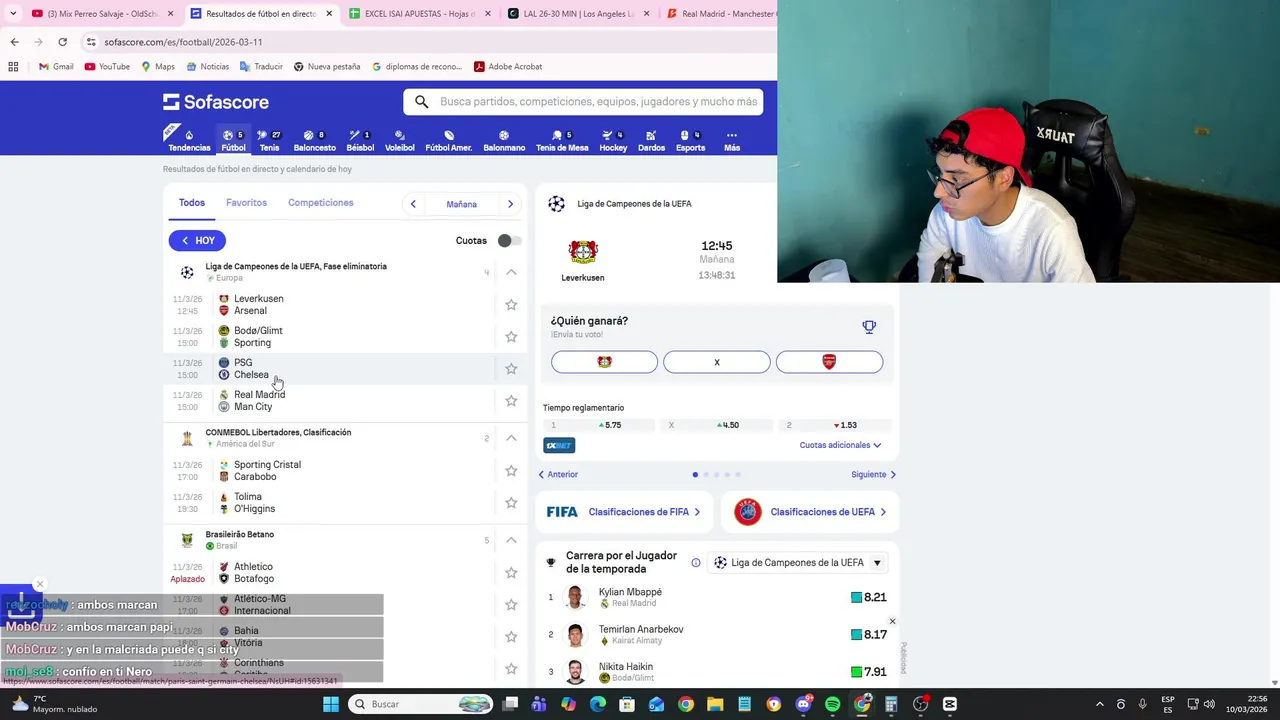Open the YouTube bookmark

coord(107,67)
